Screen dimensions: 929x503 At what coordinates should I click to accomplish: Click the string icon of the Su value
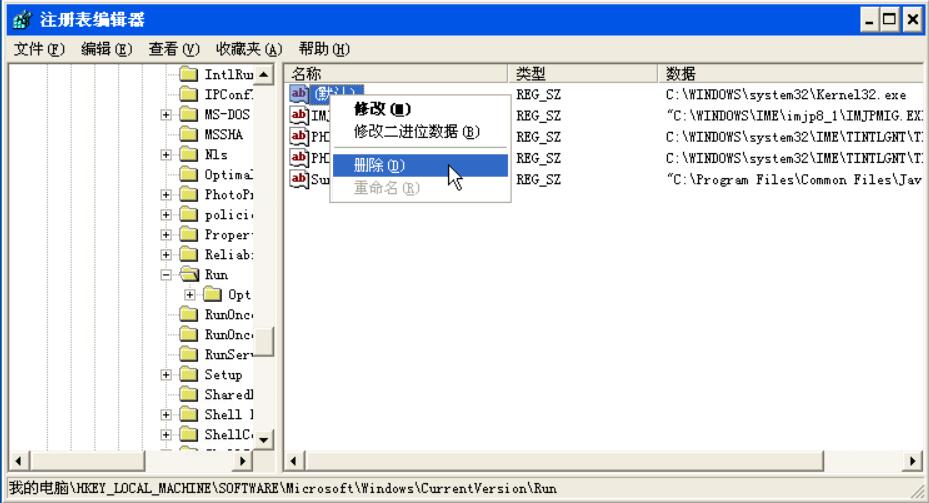point(299,179)
